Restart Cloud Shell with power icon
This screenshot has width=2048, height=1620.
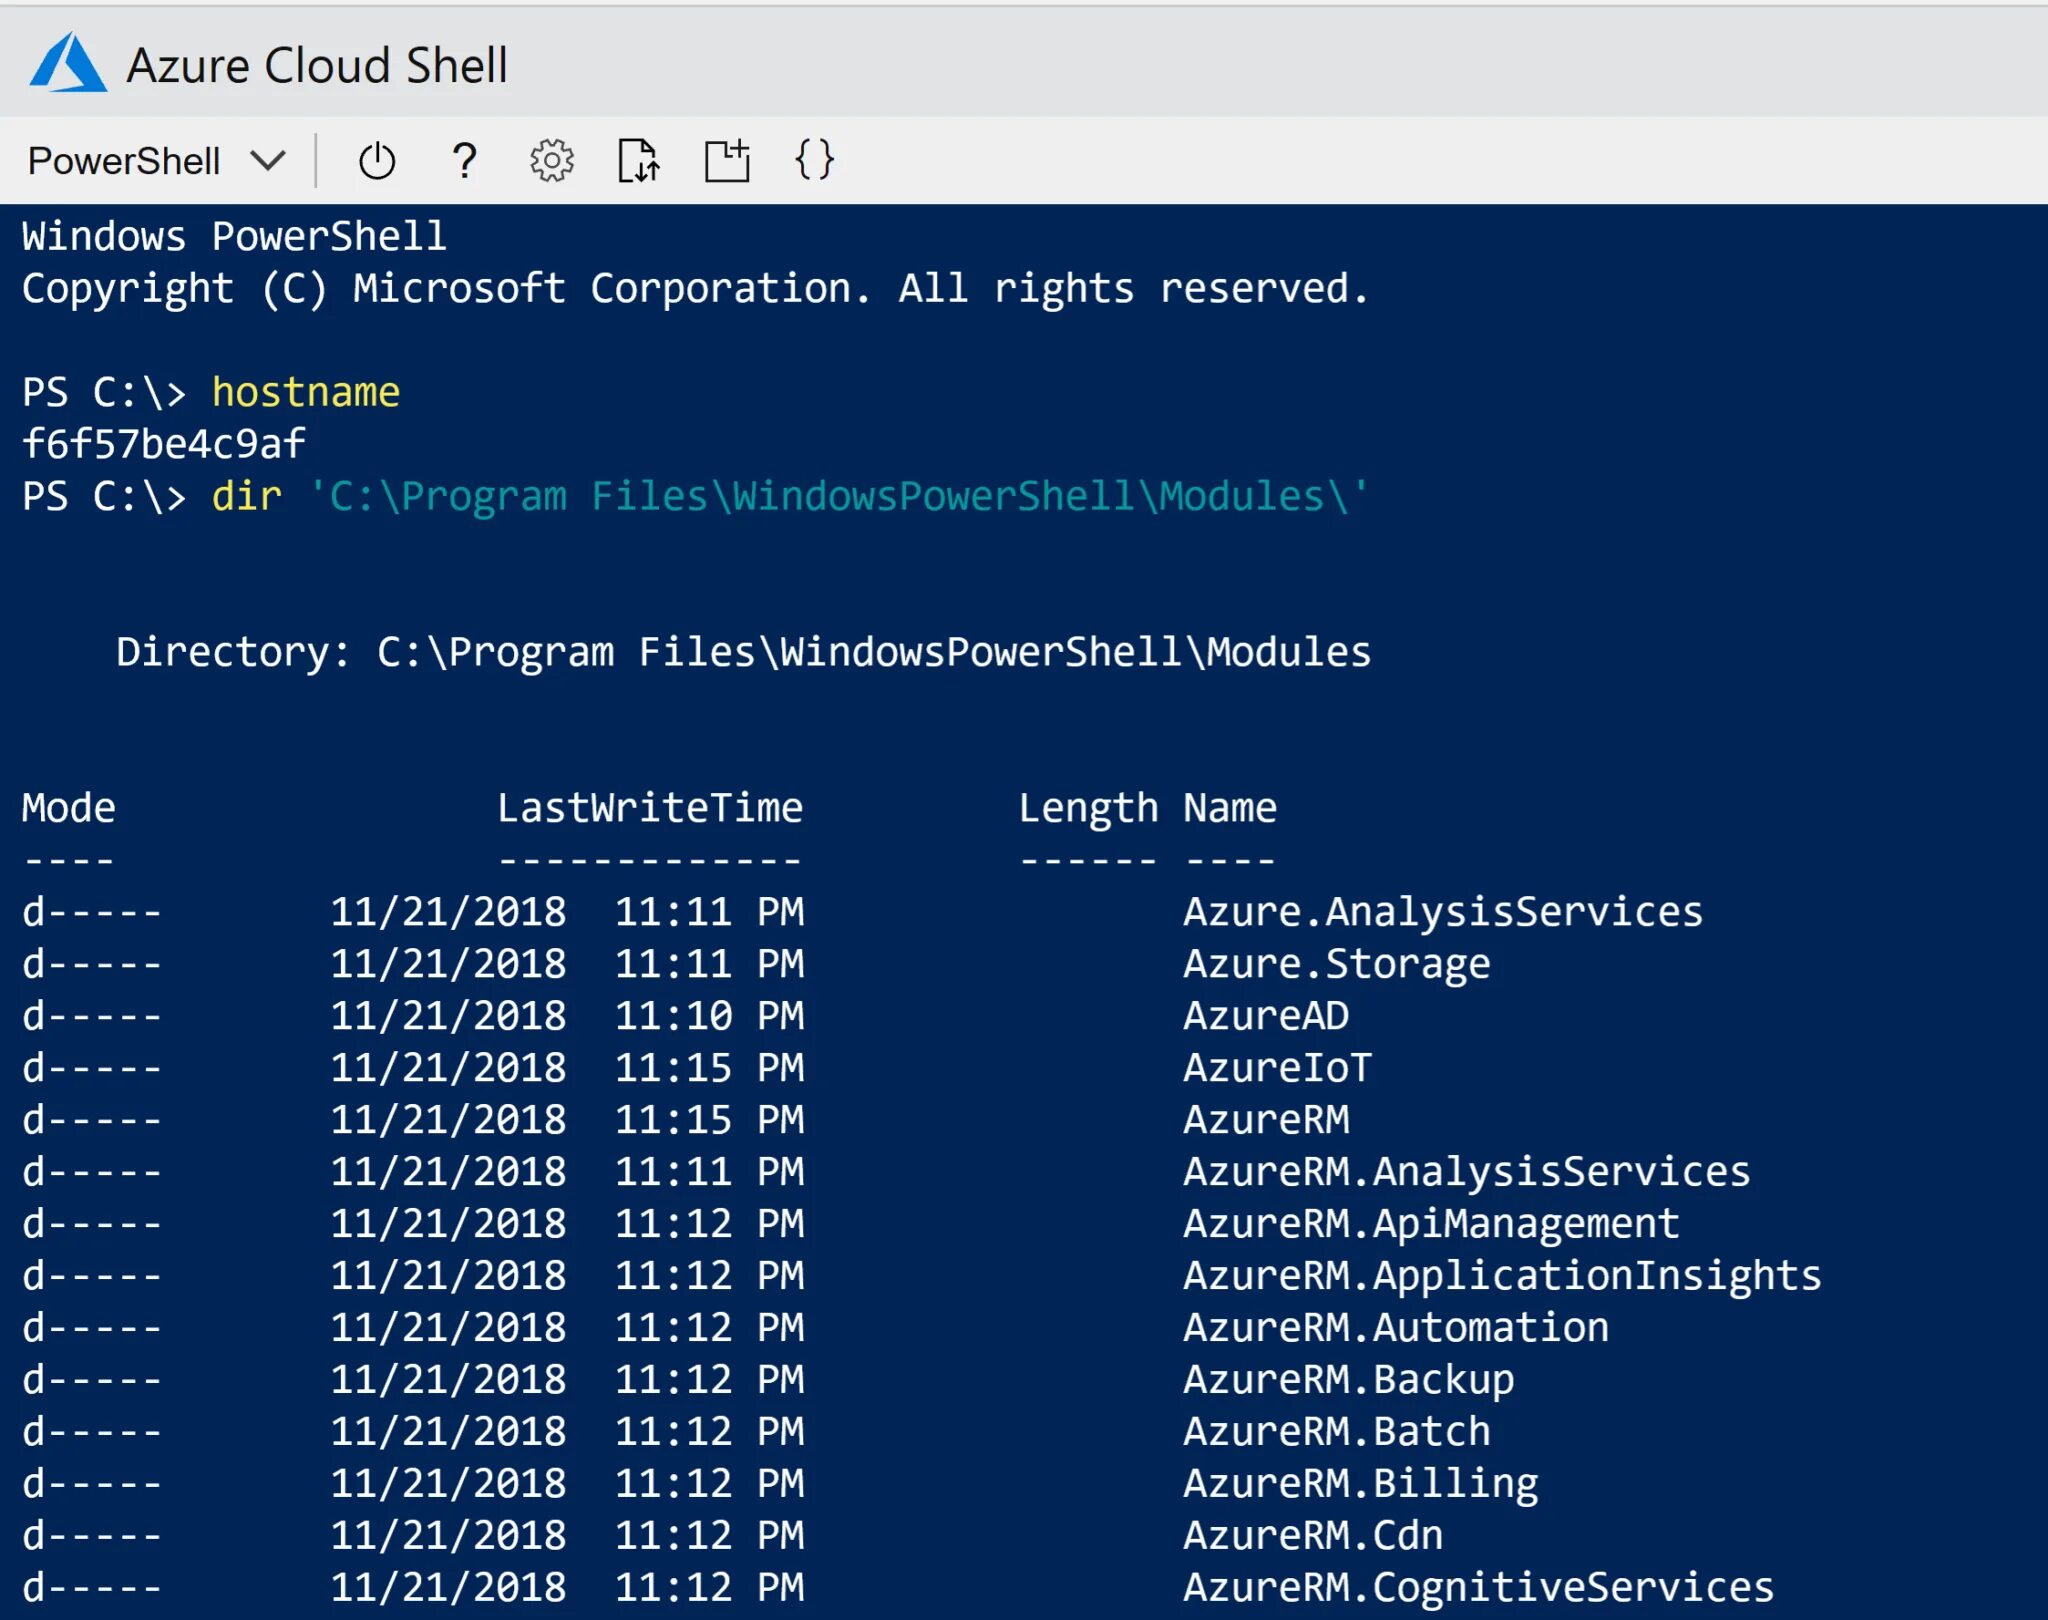coord(376,161)
